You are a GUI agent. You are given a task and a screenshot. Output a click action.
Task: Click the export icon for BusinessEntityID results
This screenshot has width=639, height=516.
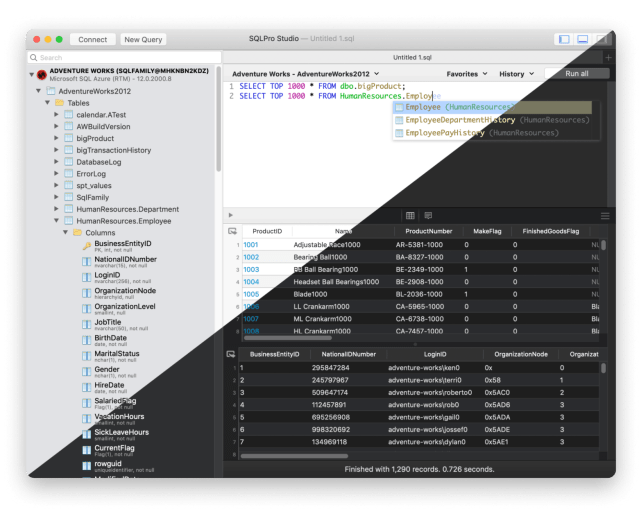[x=231, y=354]
